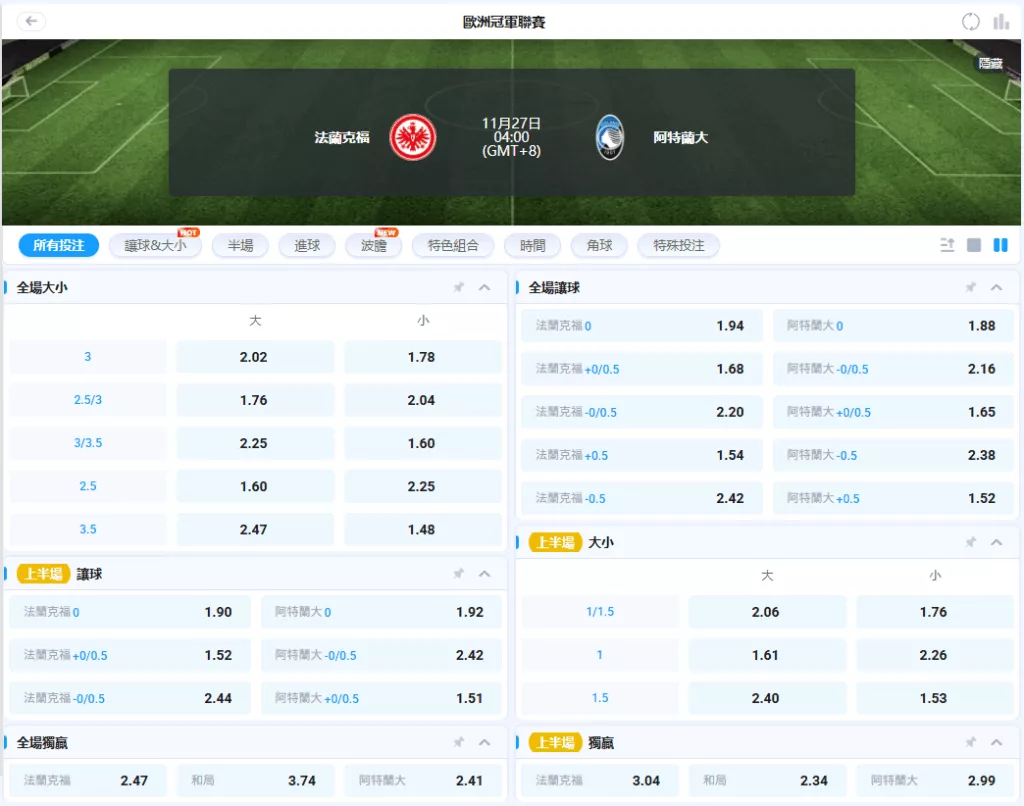
Task: Pin the 全場大小 panel
Action: tap(459, 288)
